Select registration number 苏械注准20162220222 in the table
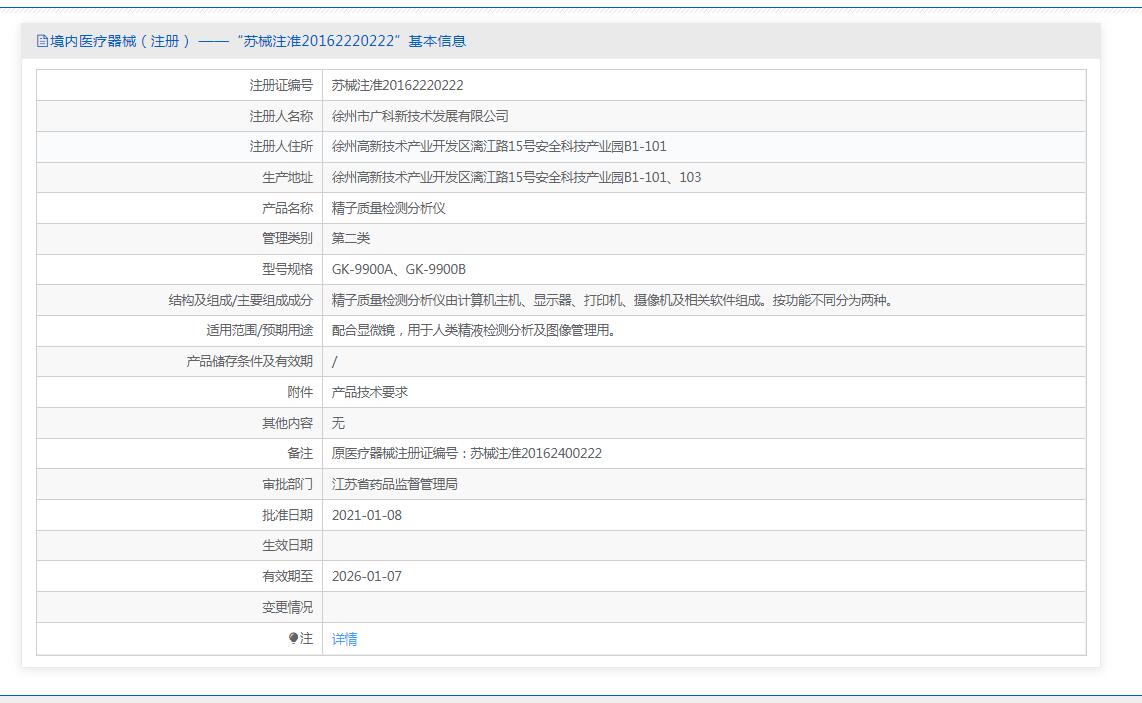 (x=397, y=85)
